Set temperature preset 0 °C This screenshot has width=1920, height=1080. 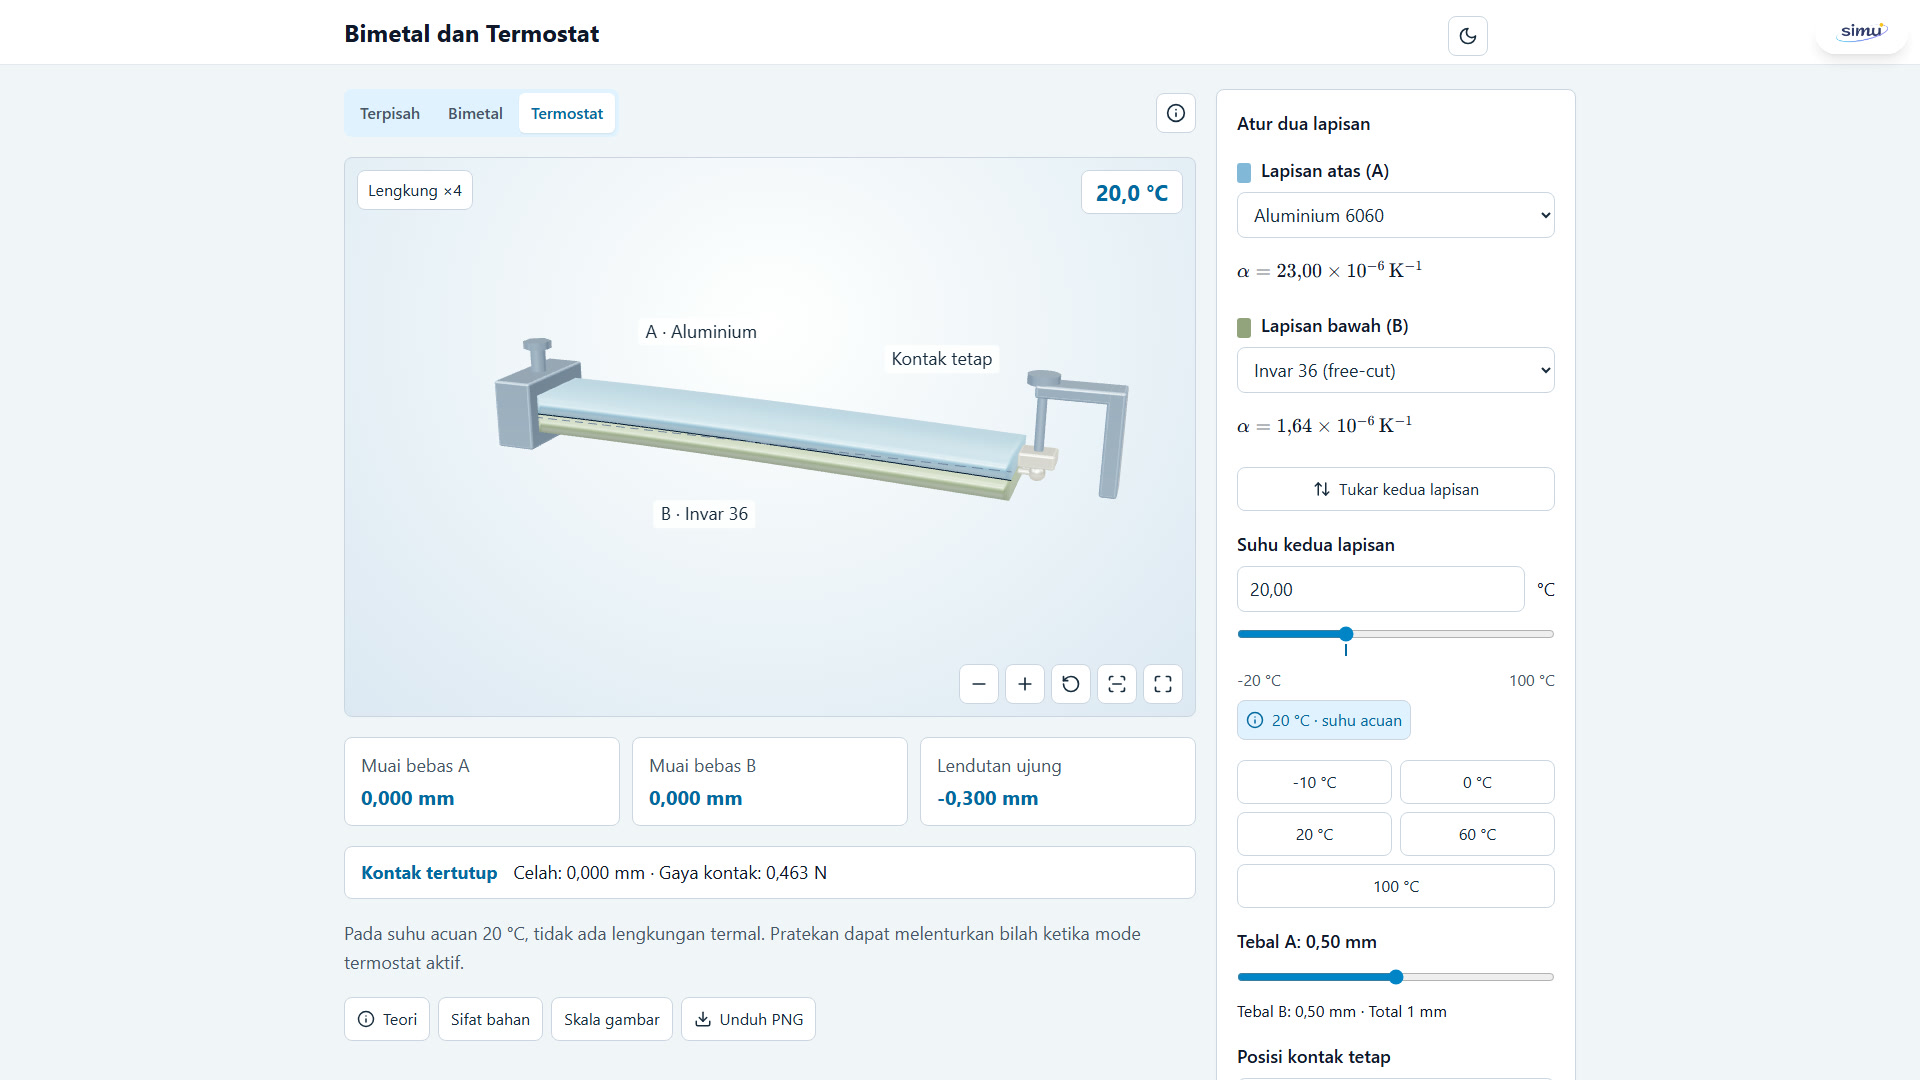(x=1477, y=782)
